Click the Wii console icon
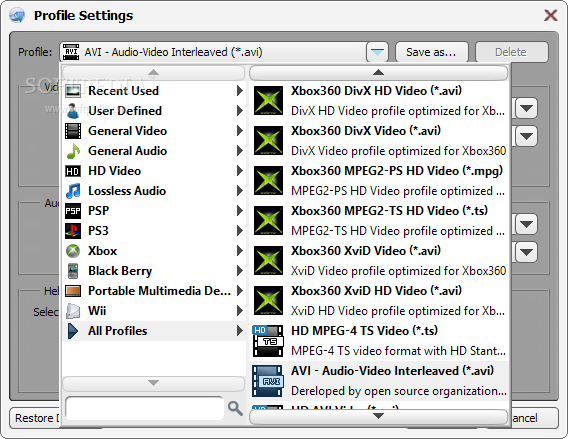The image size is (568, 439). pyautogui.click(x=73, y=311)
